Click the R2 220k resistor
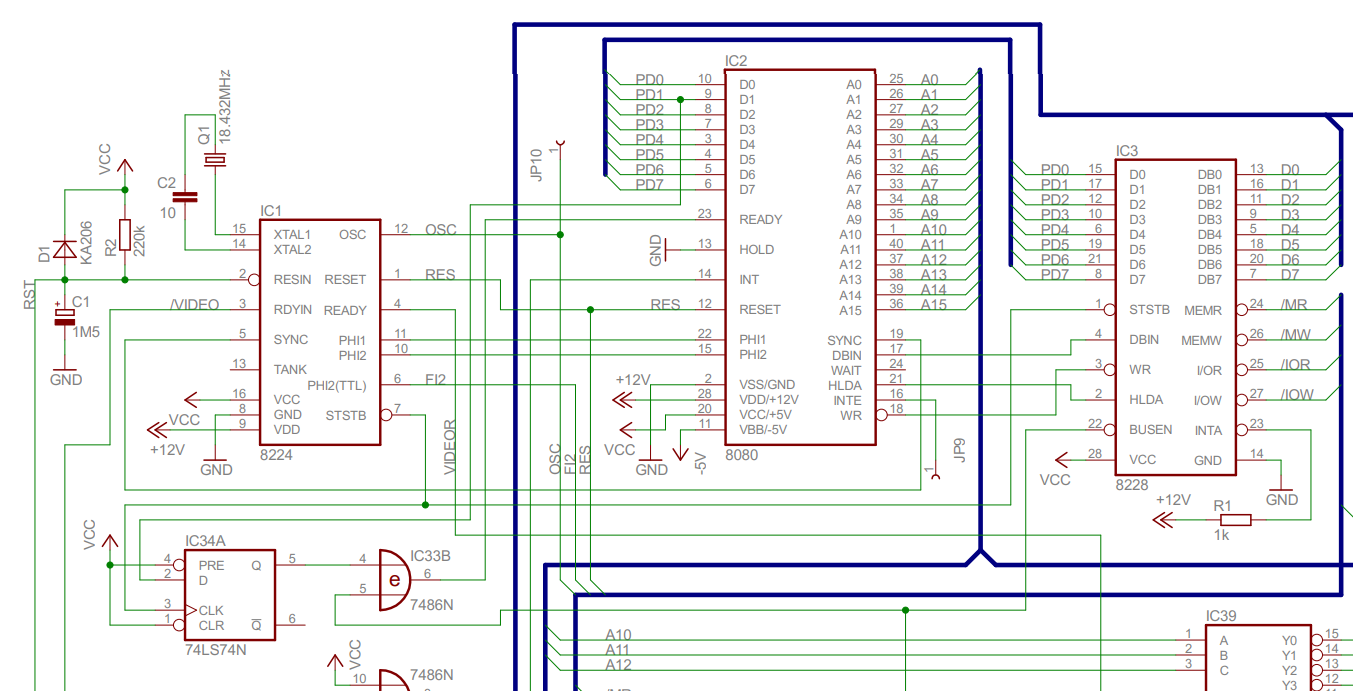Image resolution: width=1353 pixels, height=691 pixels. [125, 235]
